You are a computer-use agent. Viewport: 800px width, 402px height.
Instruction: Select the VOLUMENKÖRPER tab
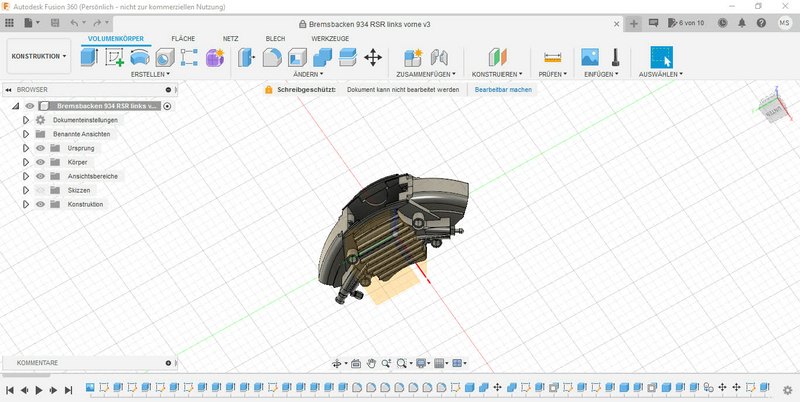pos(116,39)
